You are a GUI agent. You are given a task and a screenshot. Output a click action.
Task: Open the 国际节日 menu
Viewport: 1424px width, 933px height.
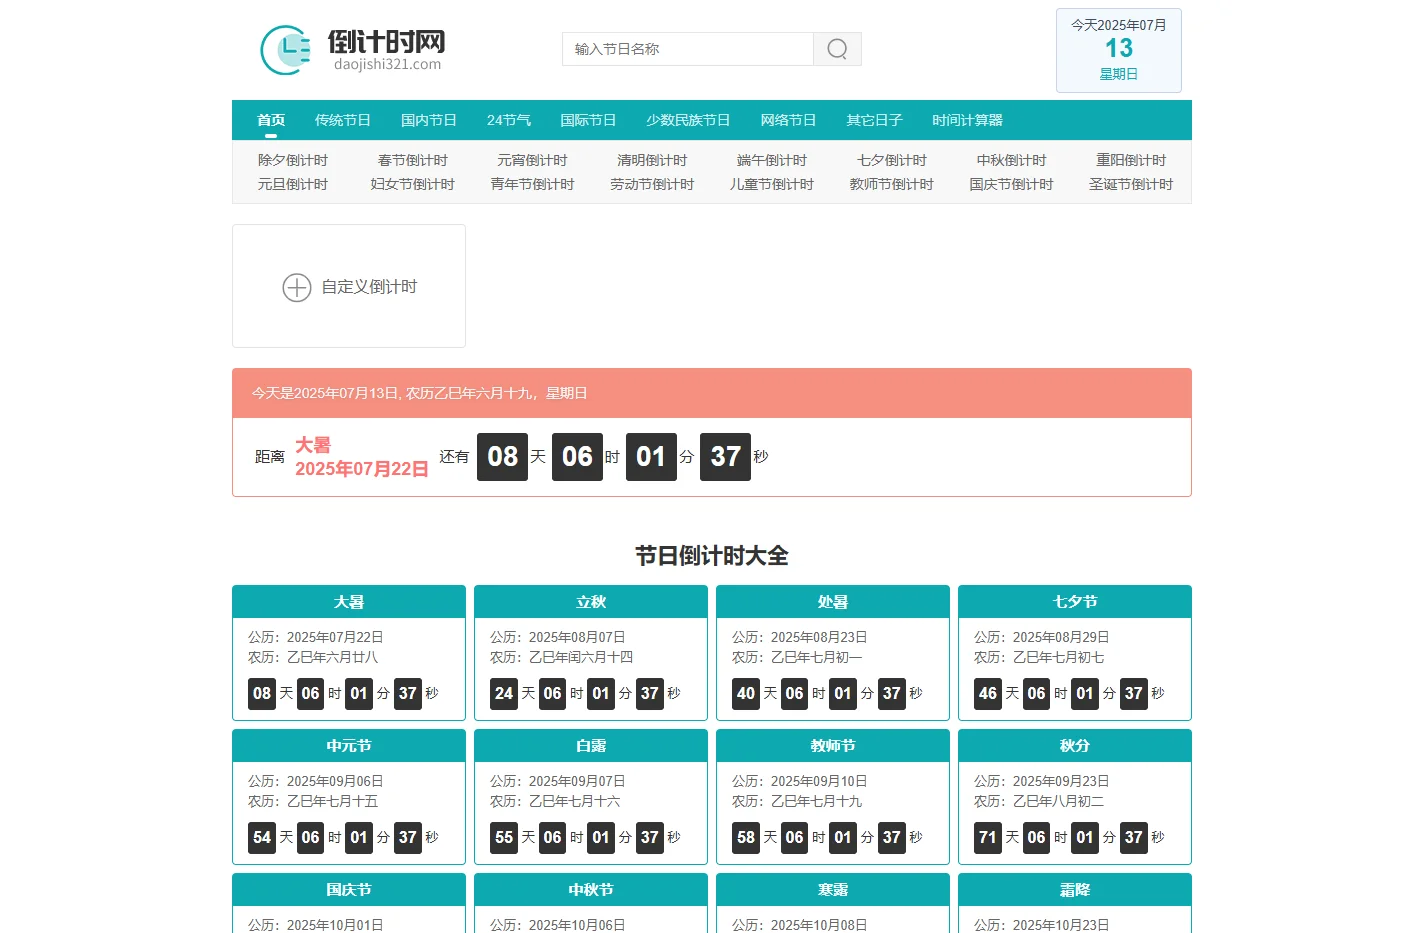tap(588, 120)
